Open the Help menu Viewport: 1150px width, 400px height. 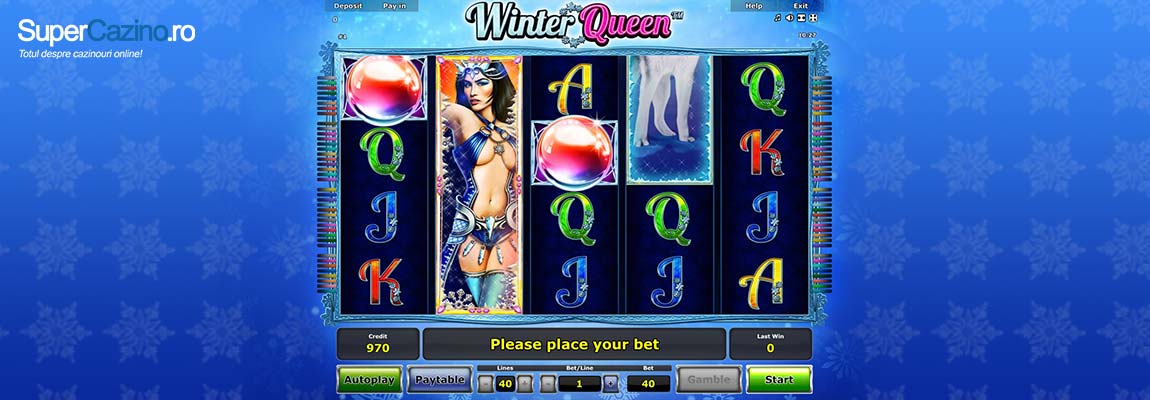click(754, 6)
